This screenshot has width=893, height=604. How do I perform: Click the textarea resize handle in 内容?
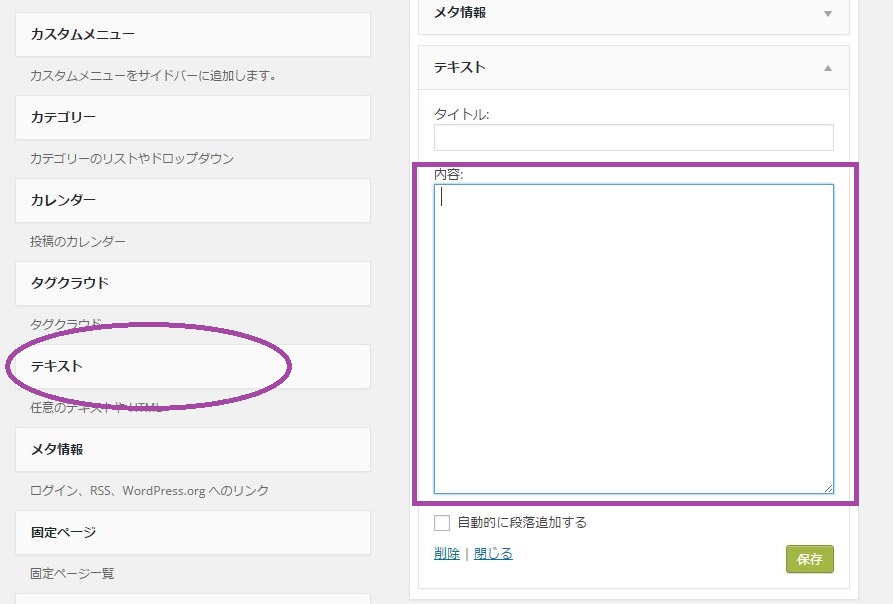click(x=828, y=488)
